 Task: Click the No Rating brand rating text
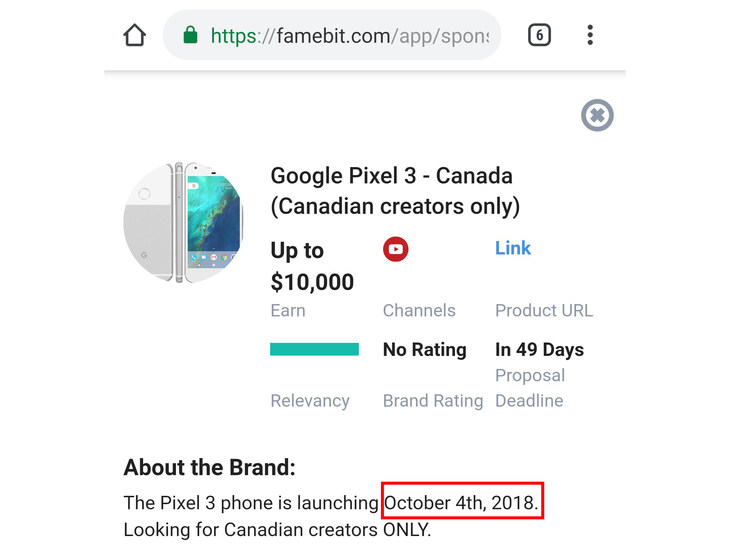point(425,349)
